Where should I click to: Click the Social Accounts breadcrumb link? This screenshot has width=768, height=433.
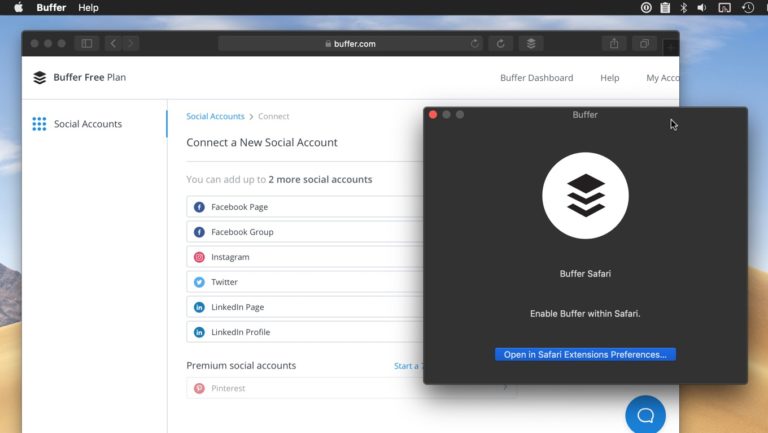(x=215, y=117)
